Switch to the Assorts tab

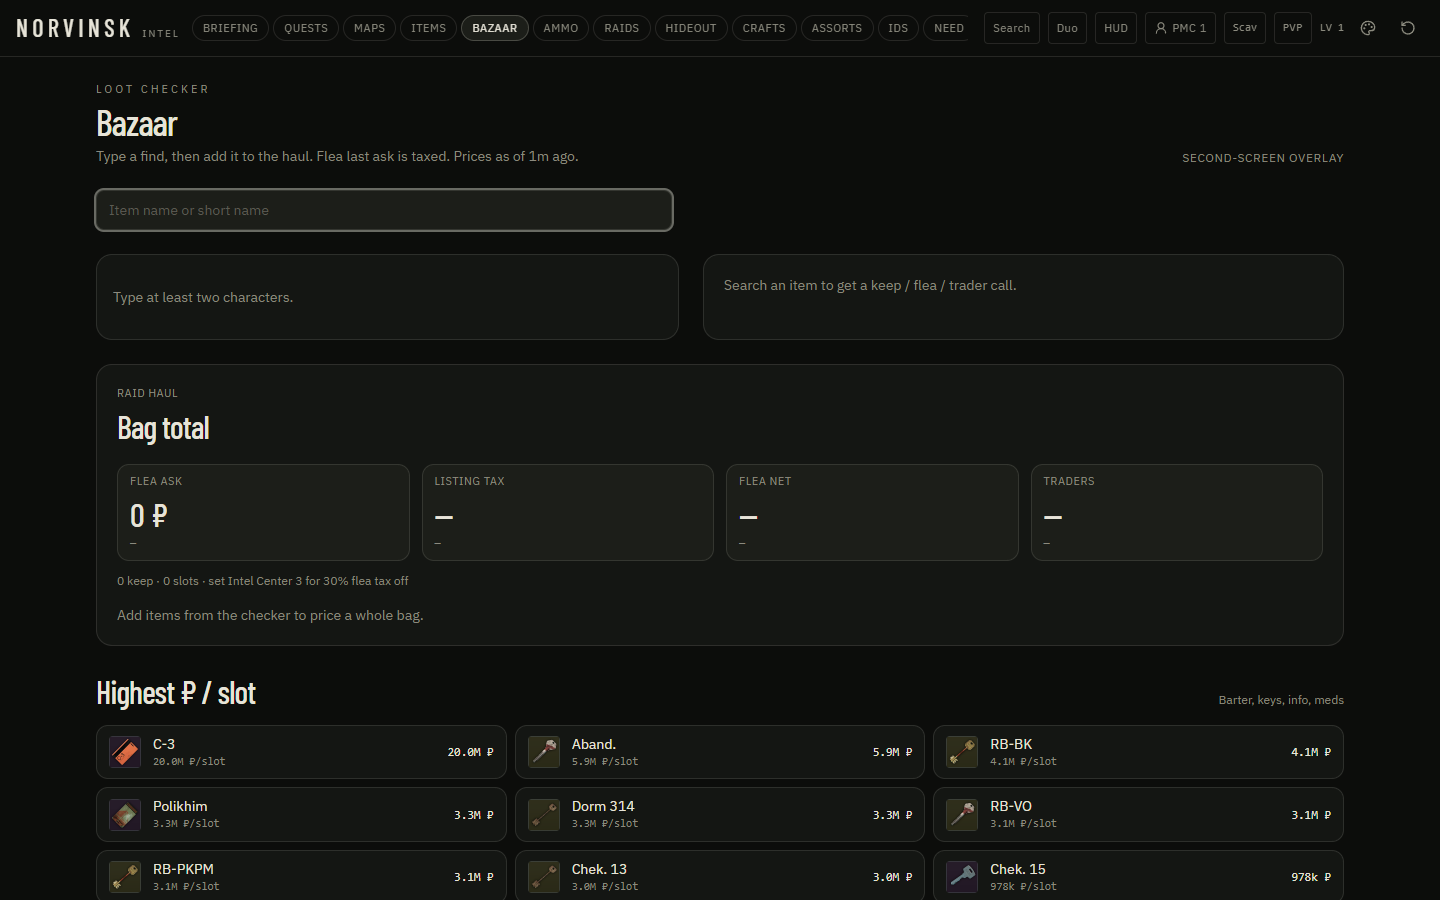(x=837, y=28)
